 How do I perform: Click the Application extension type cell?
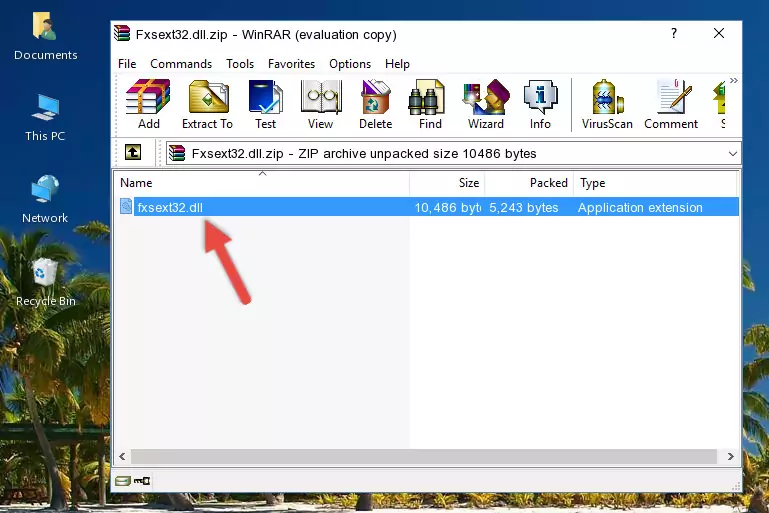pos(640,208)
